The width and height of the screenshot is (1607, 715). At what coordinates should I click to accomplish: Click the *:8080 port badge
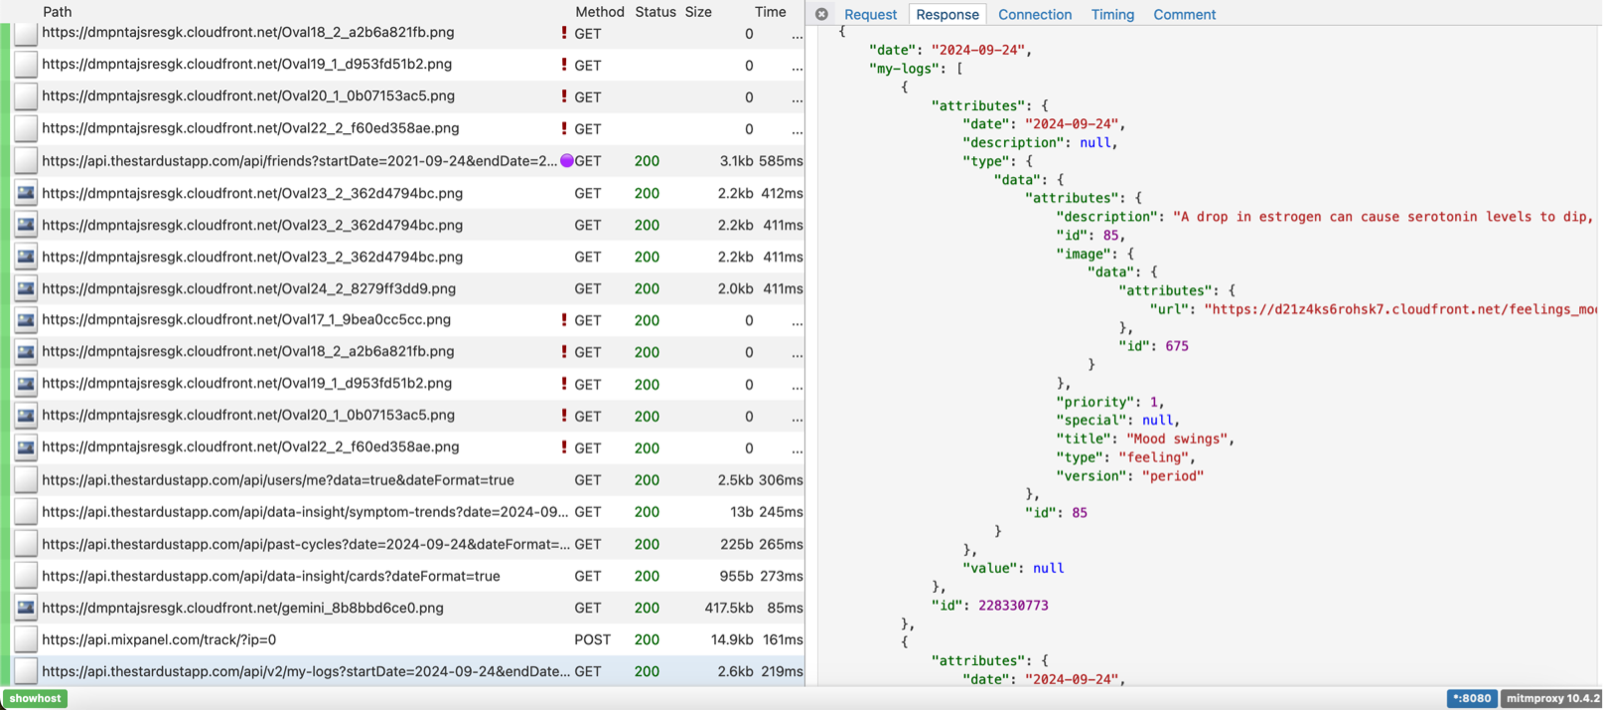(x=1471, y=698)
